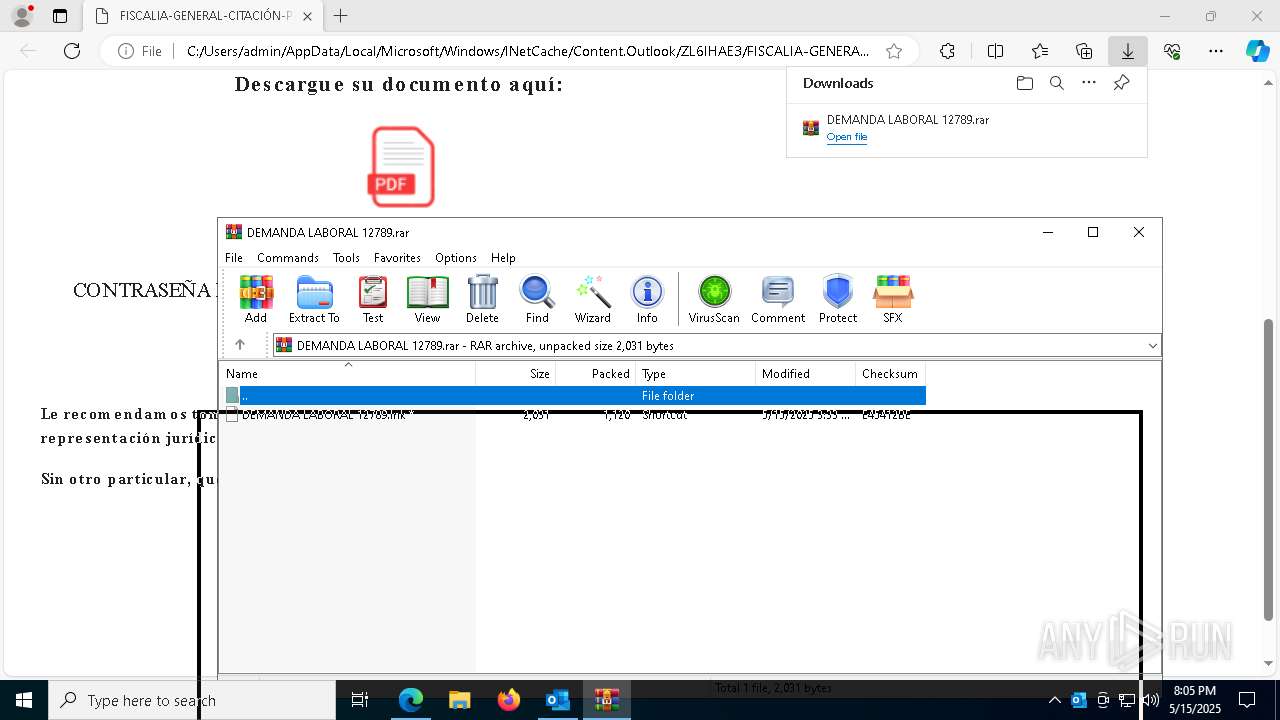Image resolution: width=1280 pixels, height=720 pixels.
Task: Click the View toolbar icon
Action: [x=427, y=299]
